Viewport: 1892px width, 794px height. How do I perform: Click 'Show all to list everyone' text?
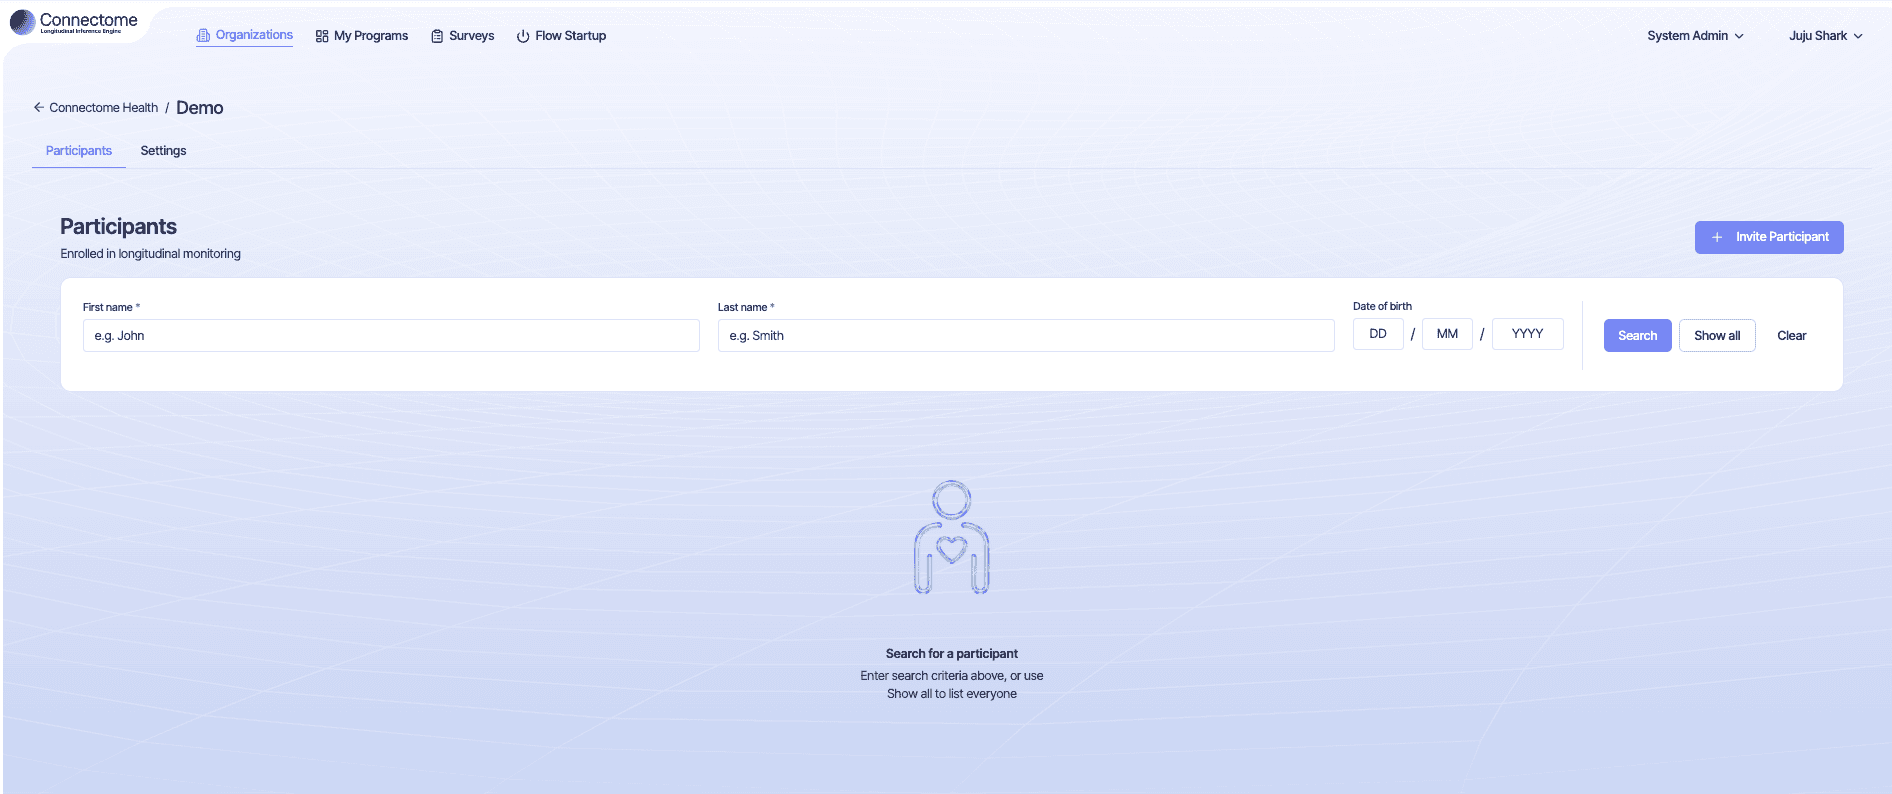951,694
